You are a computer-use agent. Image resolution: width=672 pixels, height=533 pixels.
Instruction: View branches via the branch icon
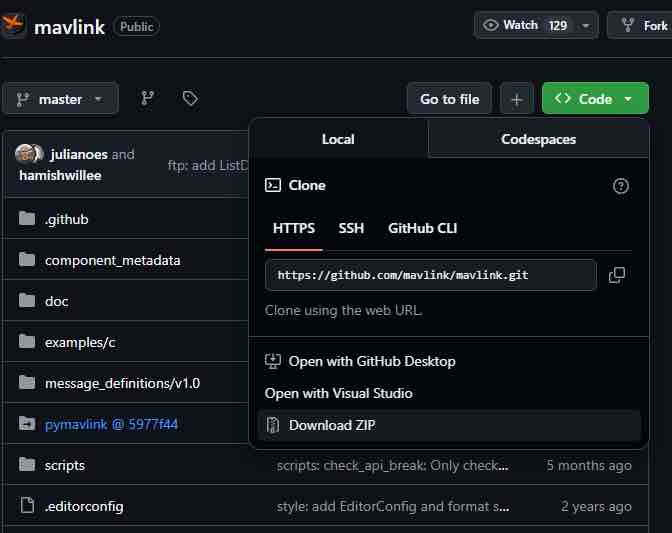pos(147,99)
